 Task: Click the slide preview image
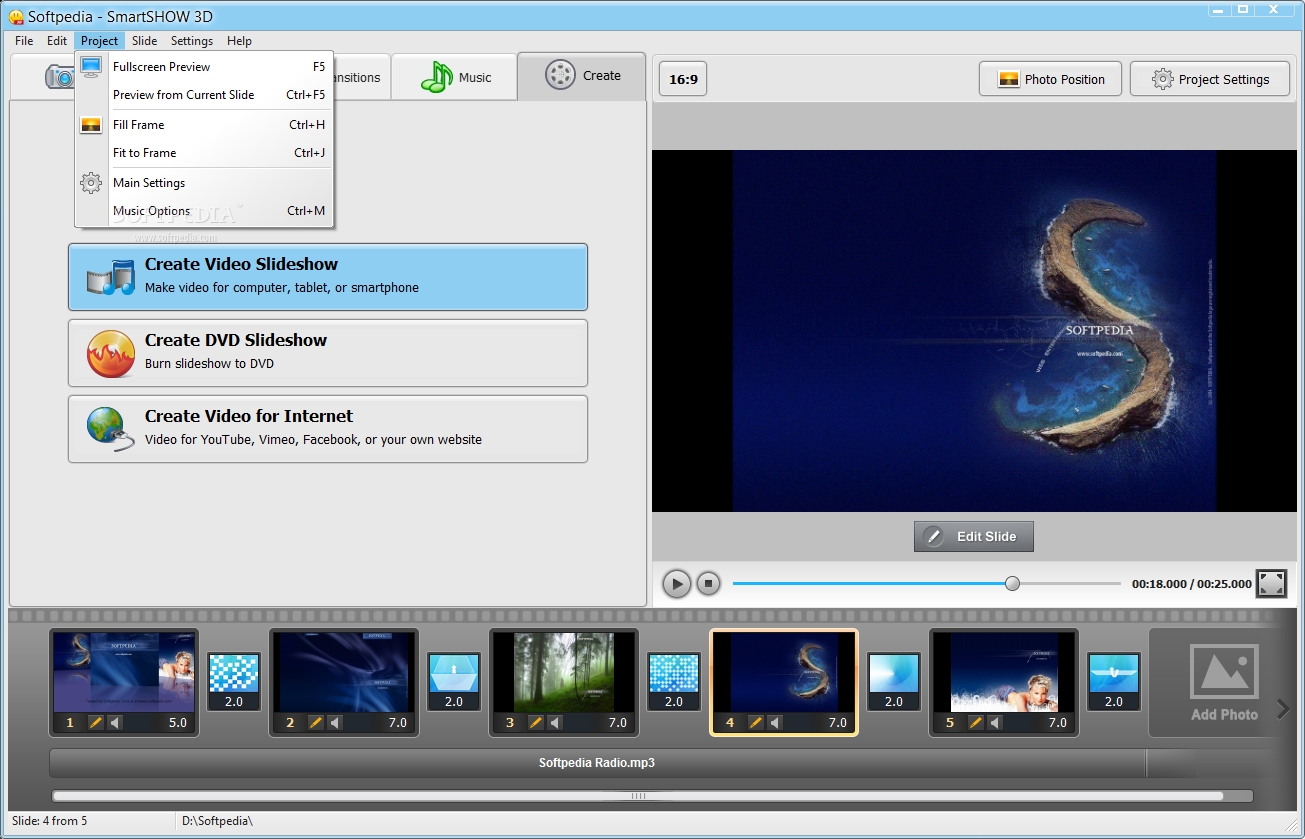coord(974,331)
